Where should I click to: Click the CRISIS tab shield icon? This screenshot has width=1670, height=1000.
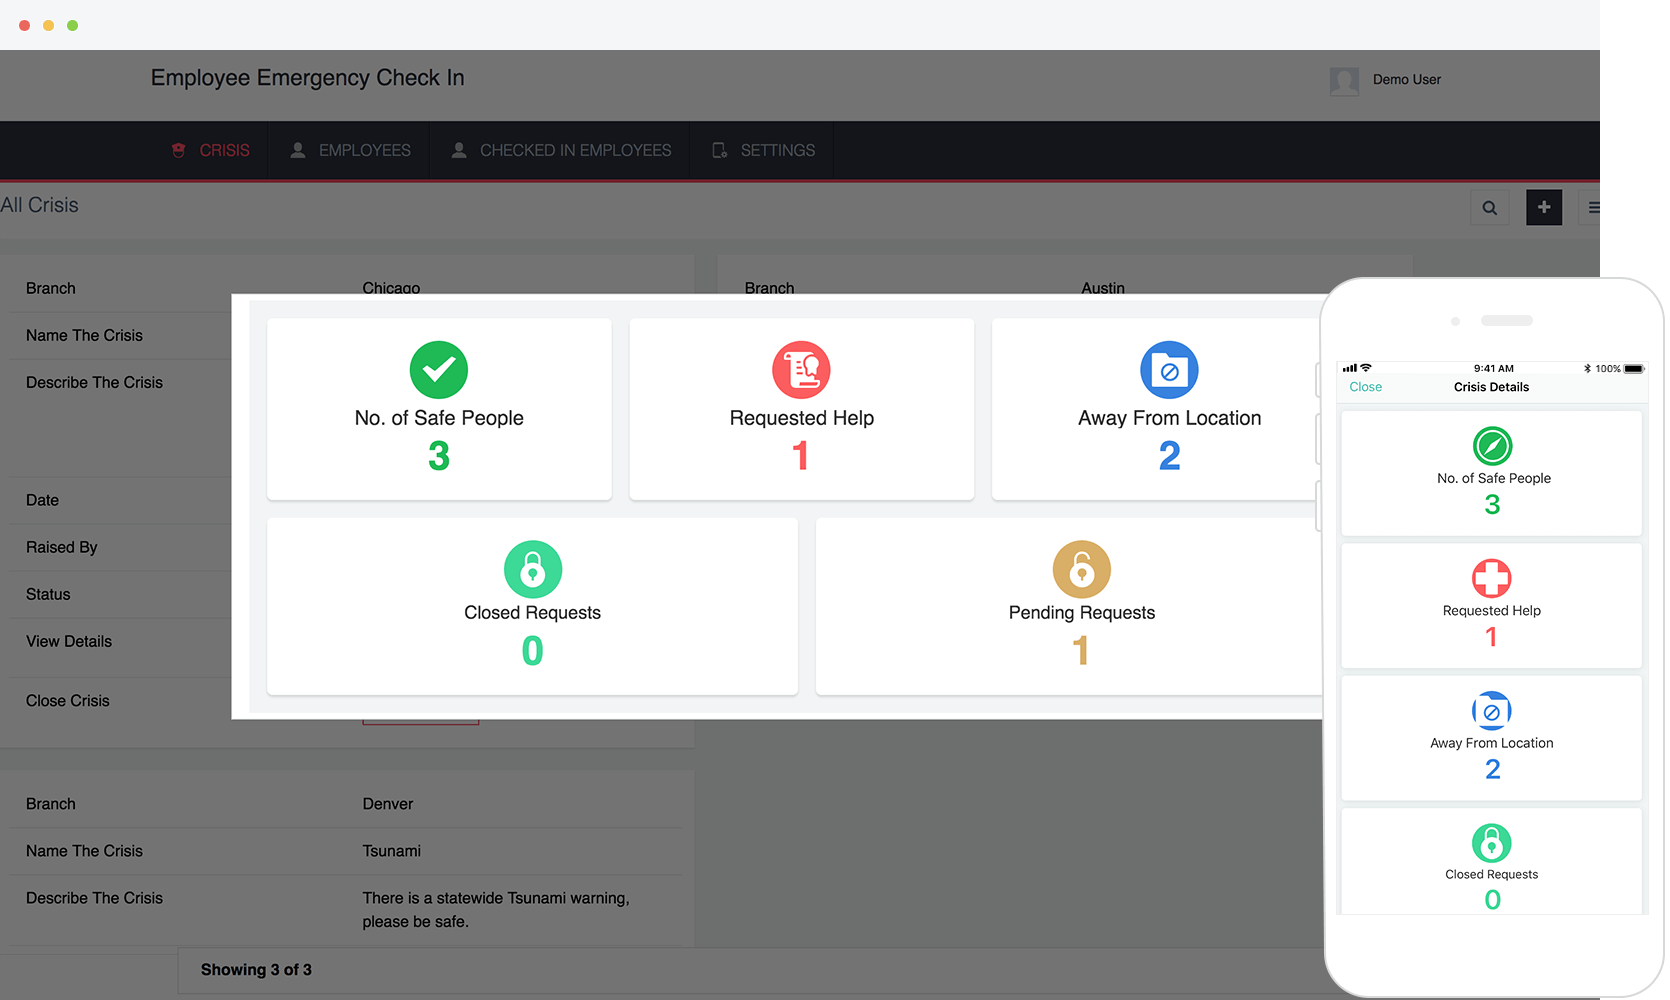tap(179, 150)
